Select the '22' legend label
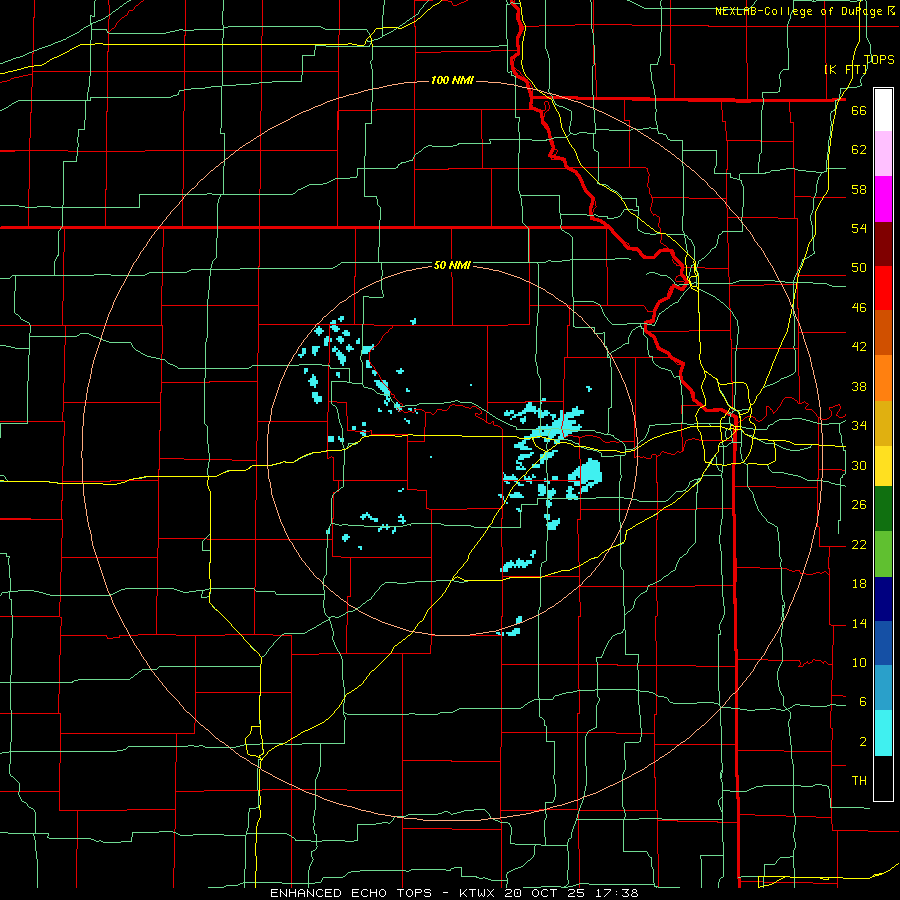The image size is (900, 900). [x=859, y=544]
